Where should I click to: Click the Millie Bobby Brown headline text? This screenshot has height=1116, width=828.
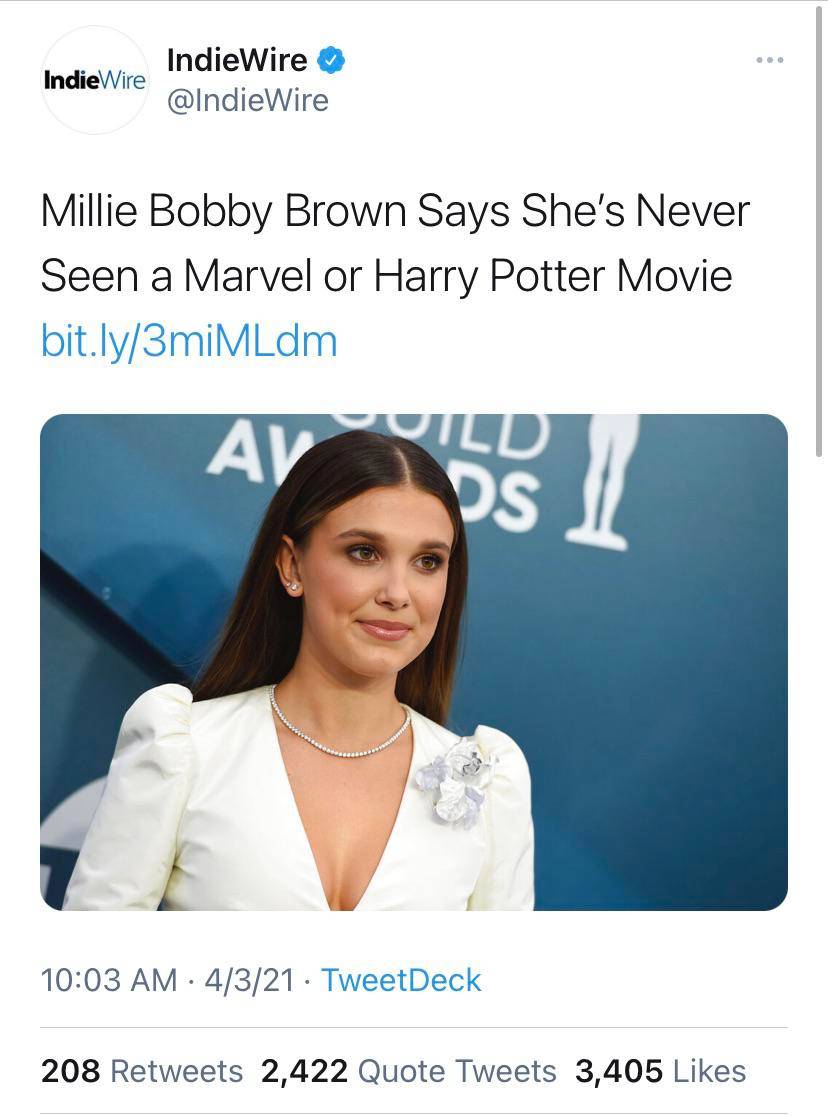(x=394, y=243)
